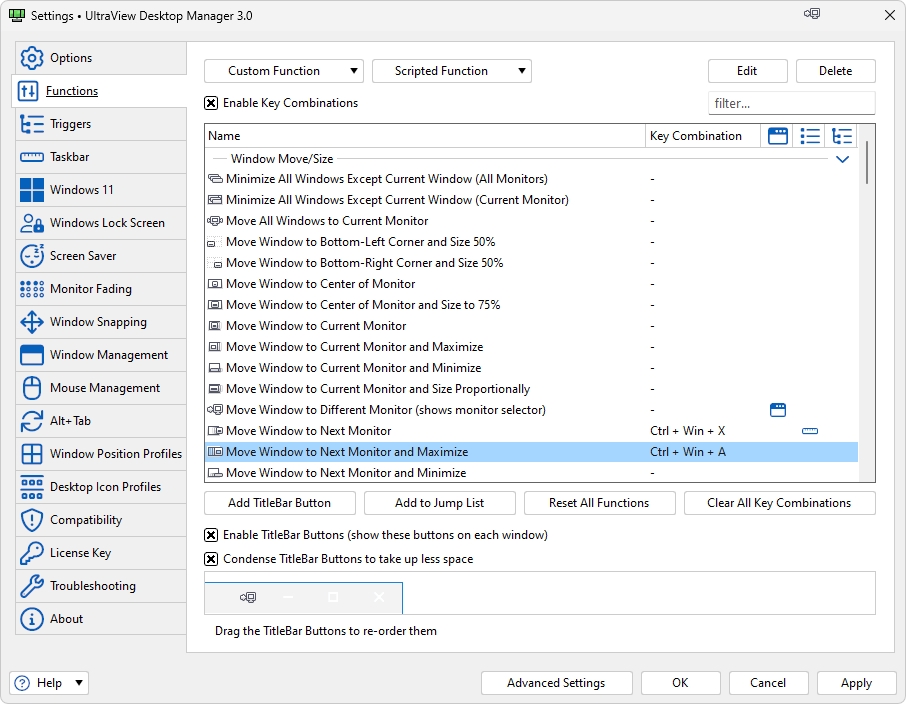
Task: Click monitor button in TitleBar preview strip
Action: coord(248,597)
